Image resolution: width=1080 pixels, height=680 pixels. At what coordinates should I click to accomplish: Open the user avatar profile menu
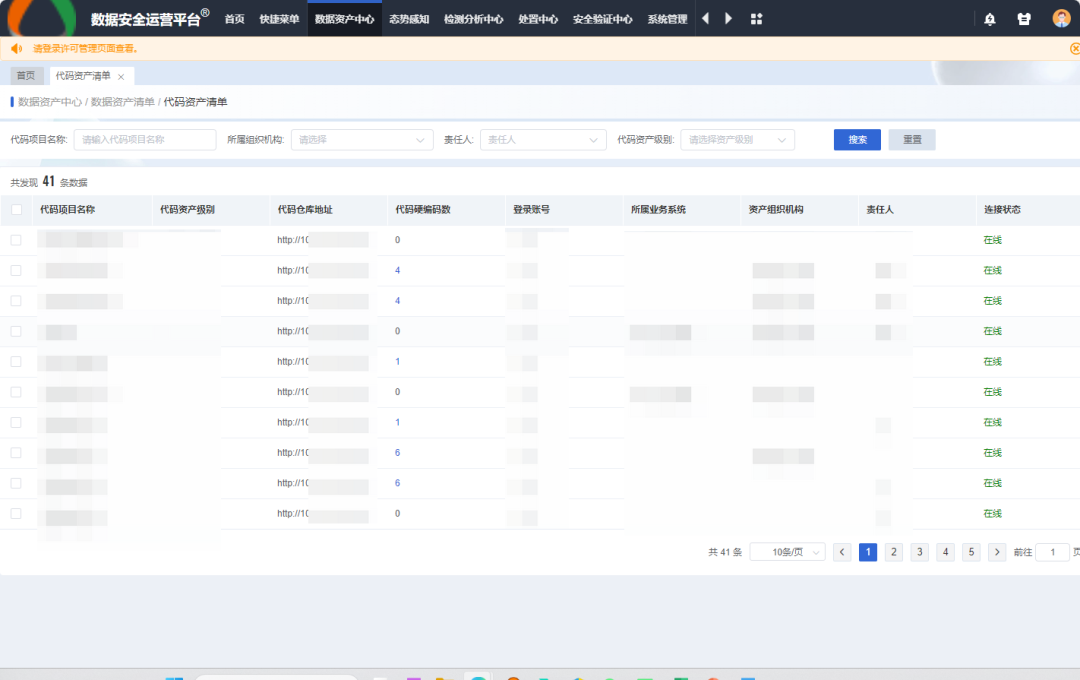click(1061, 19)
